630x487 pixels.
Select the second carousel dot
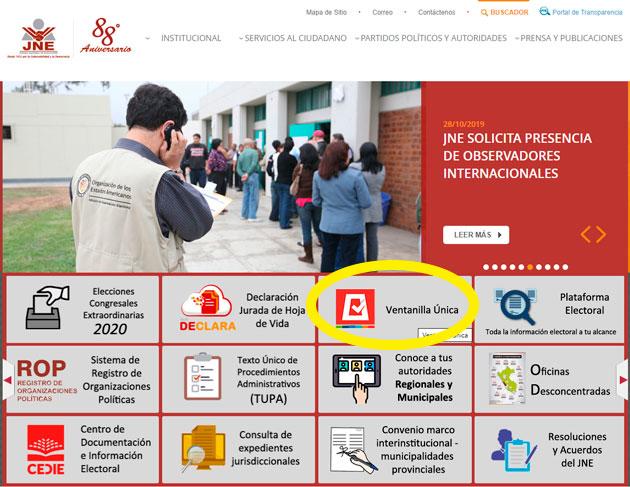click(495, 267)
